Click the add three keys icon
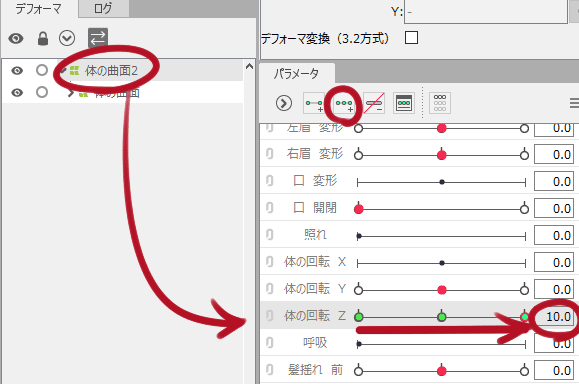 click(x=344, y=103)
